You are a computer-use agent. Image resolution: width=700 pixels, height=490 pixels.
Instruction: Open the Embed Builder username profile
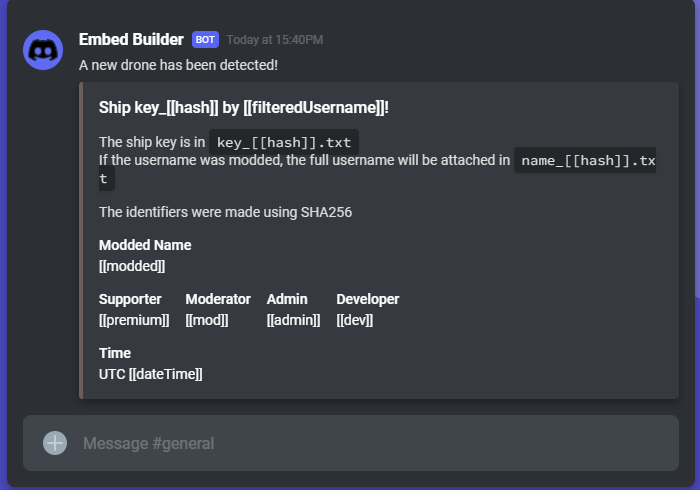pyautogui.click(x=131, y=40)
